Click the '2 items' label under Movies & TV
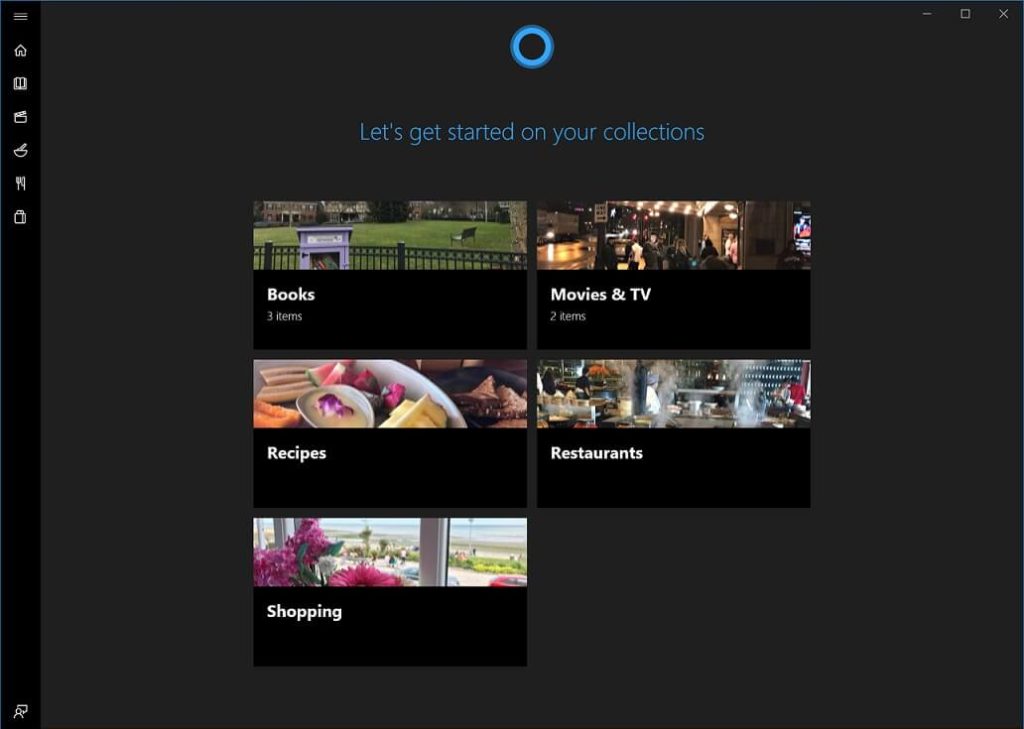This screenshot has width=1024, height=729. (569, 318)
